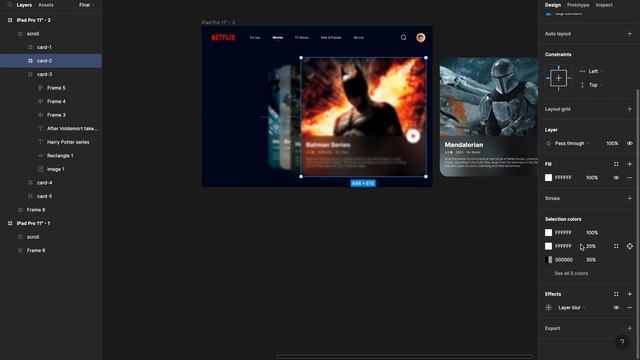Screen dimensions: 640x360
Task: Click the frame icon of card-1 layer
Action: click(30, 47)
